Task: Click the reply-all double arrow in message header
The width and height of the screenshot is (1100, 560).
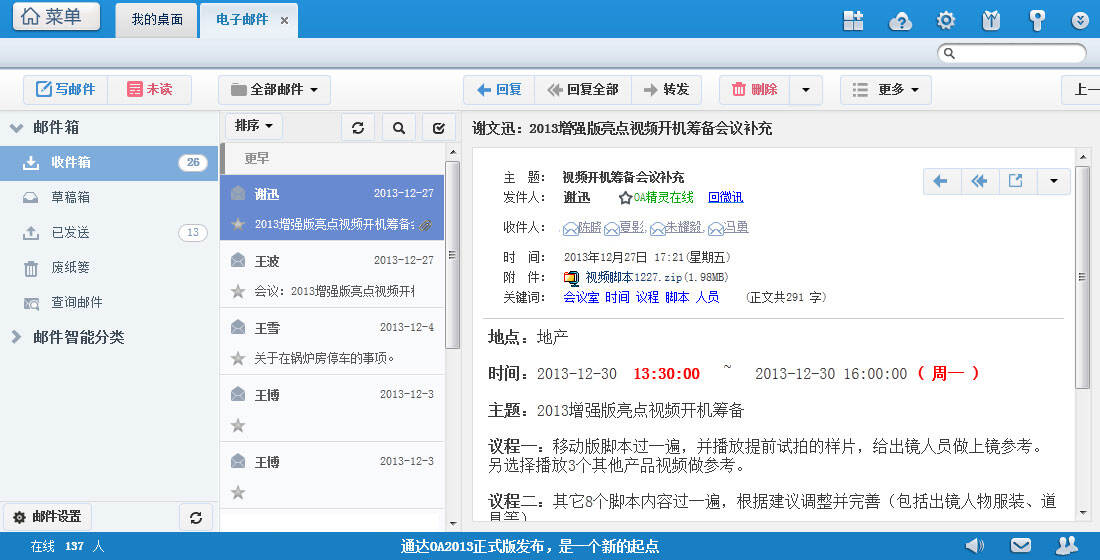Action: pos(979,181)
